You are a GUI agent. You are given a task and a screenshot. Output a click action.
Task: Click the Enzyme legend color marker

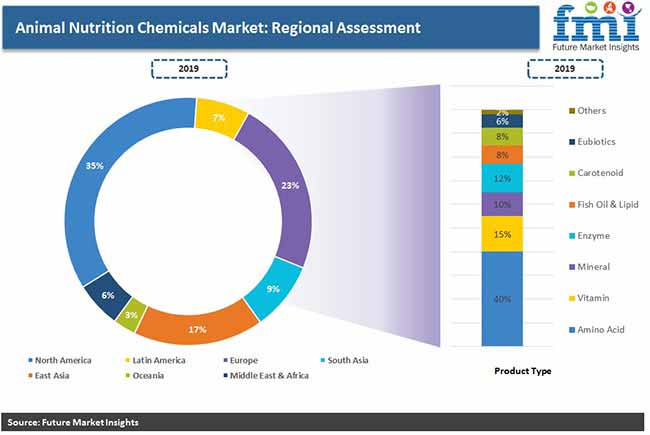[572, 236]
